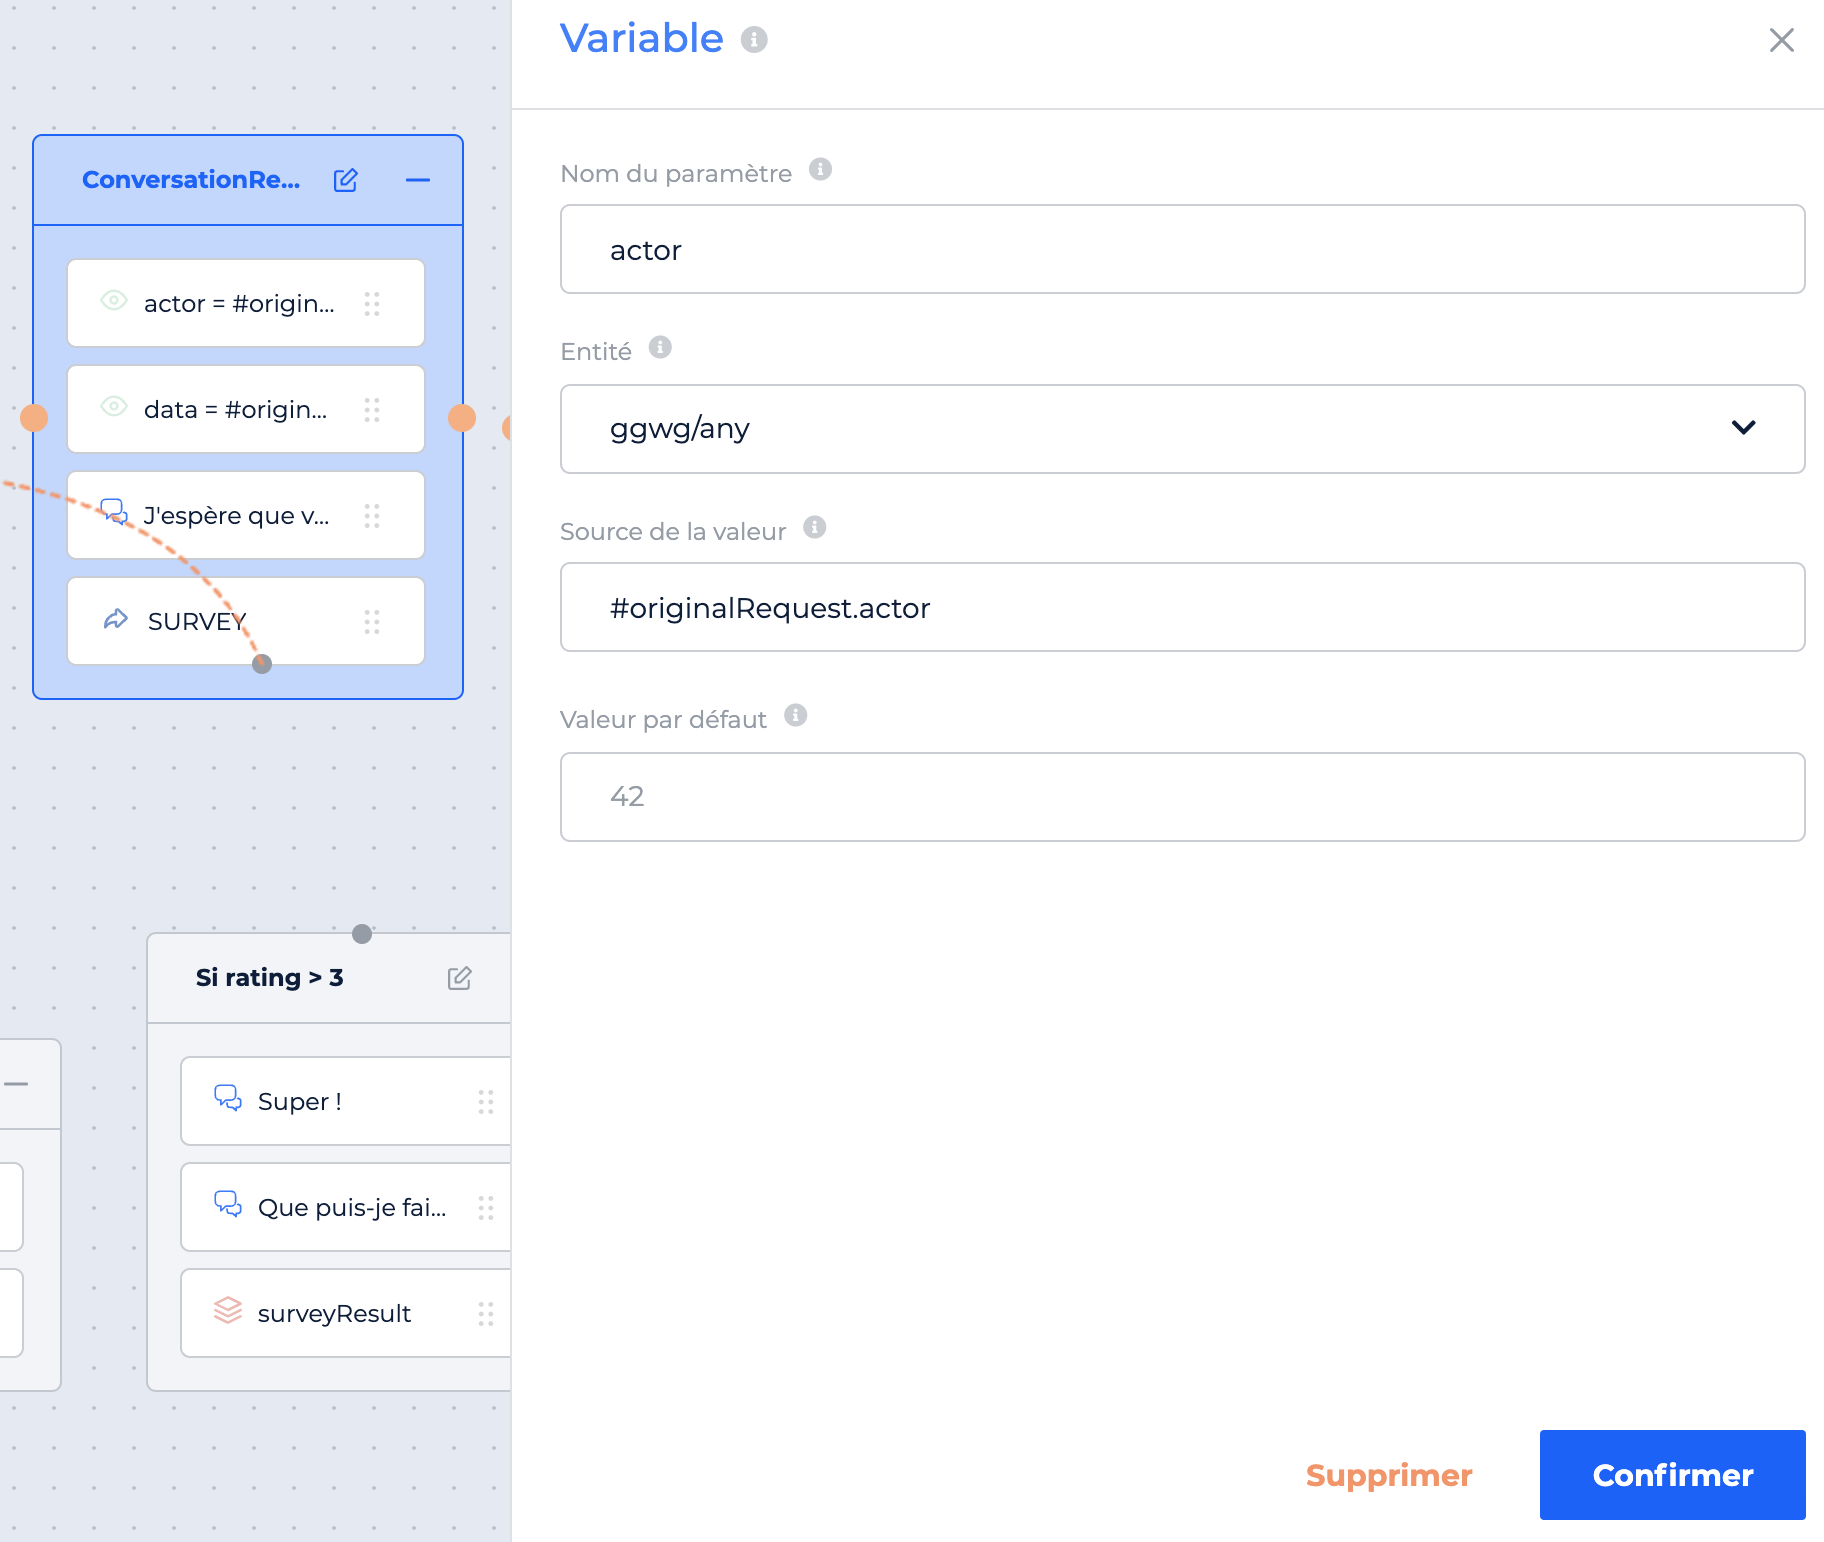The height and width of the screenshot is (1542, 1824).
Task: Click gray connector dot below SURVEY step
Action: 262,664
